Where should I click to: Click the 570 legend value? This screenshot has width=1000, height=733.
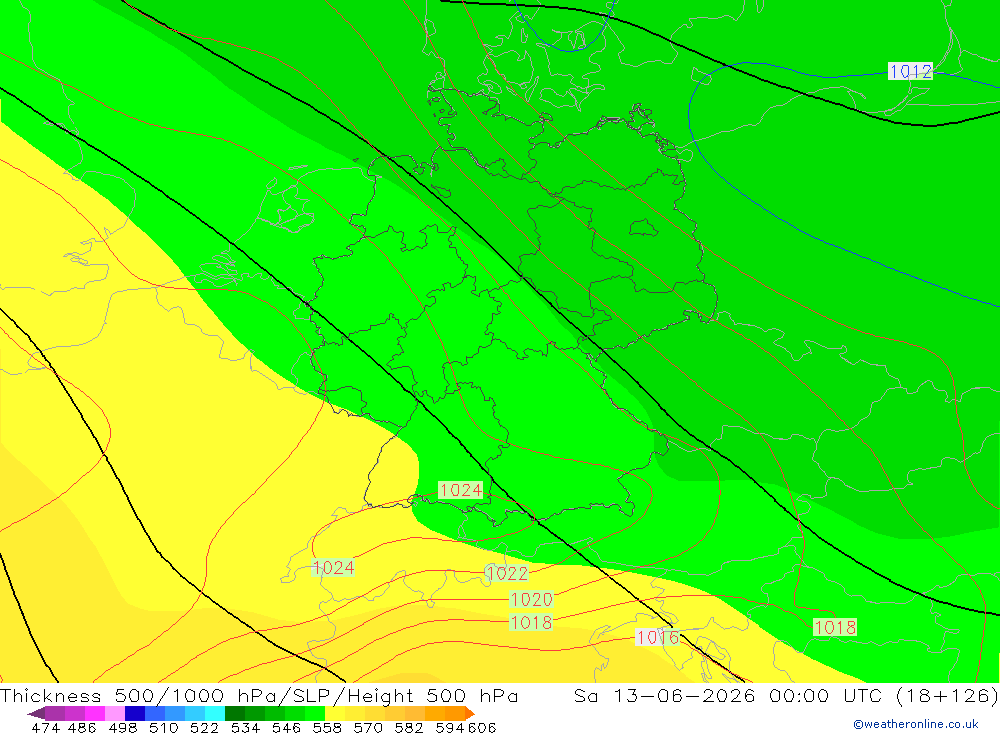[367, 727]
